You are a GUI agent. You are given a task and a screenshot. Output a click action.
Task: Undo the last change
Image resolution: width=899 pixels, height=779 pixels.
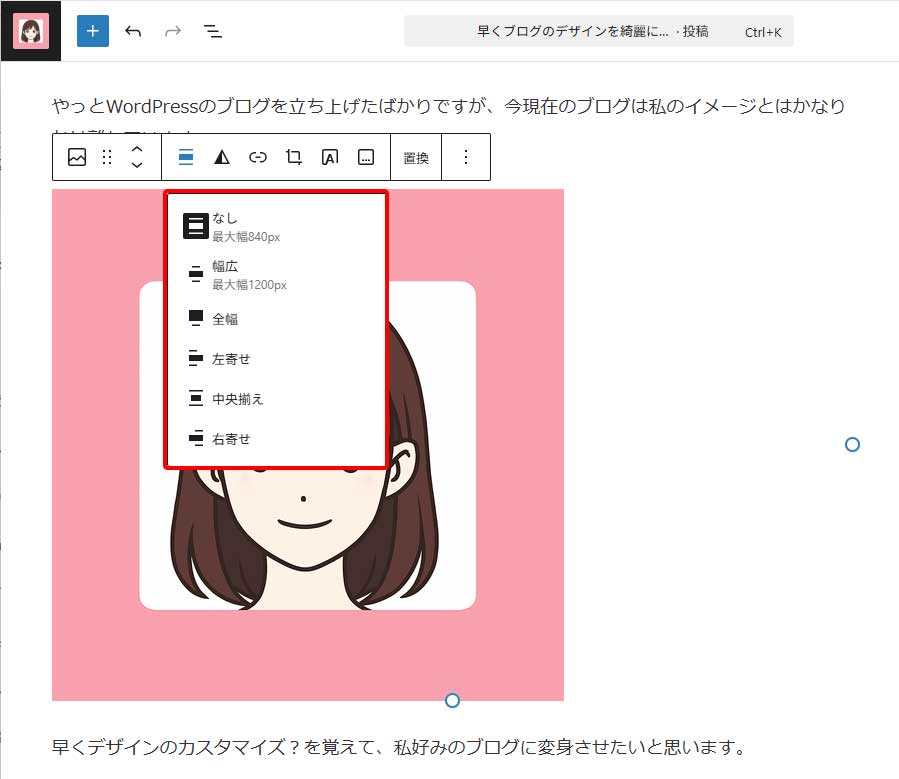pyautogui.click(x=133, y=31)
